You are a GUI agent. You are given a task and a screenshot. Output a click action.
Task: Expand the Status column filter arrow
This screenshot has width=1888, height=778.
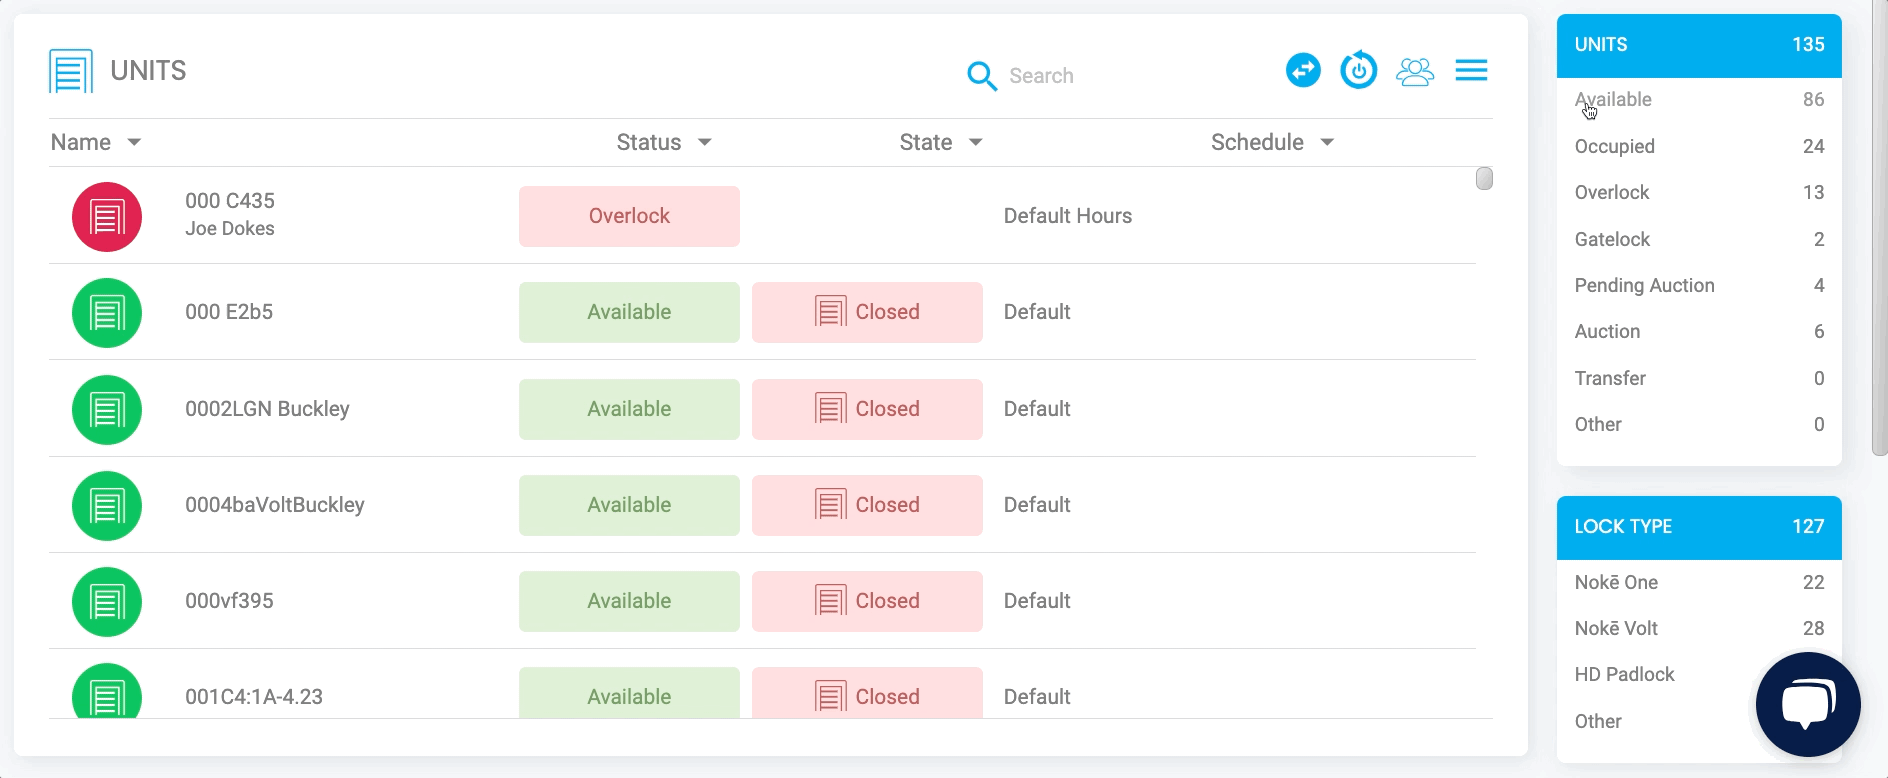pos(705,143)
